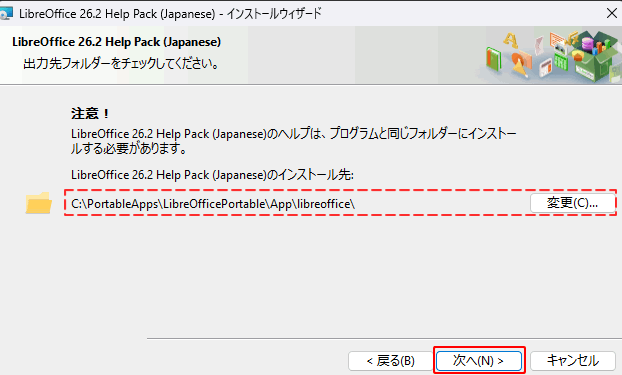Go back with the 戻る(B) button

pyautogui.click(x=390, y=361)
